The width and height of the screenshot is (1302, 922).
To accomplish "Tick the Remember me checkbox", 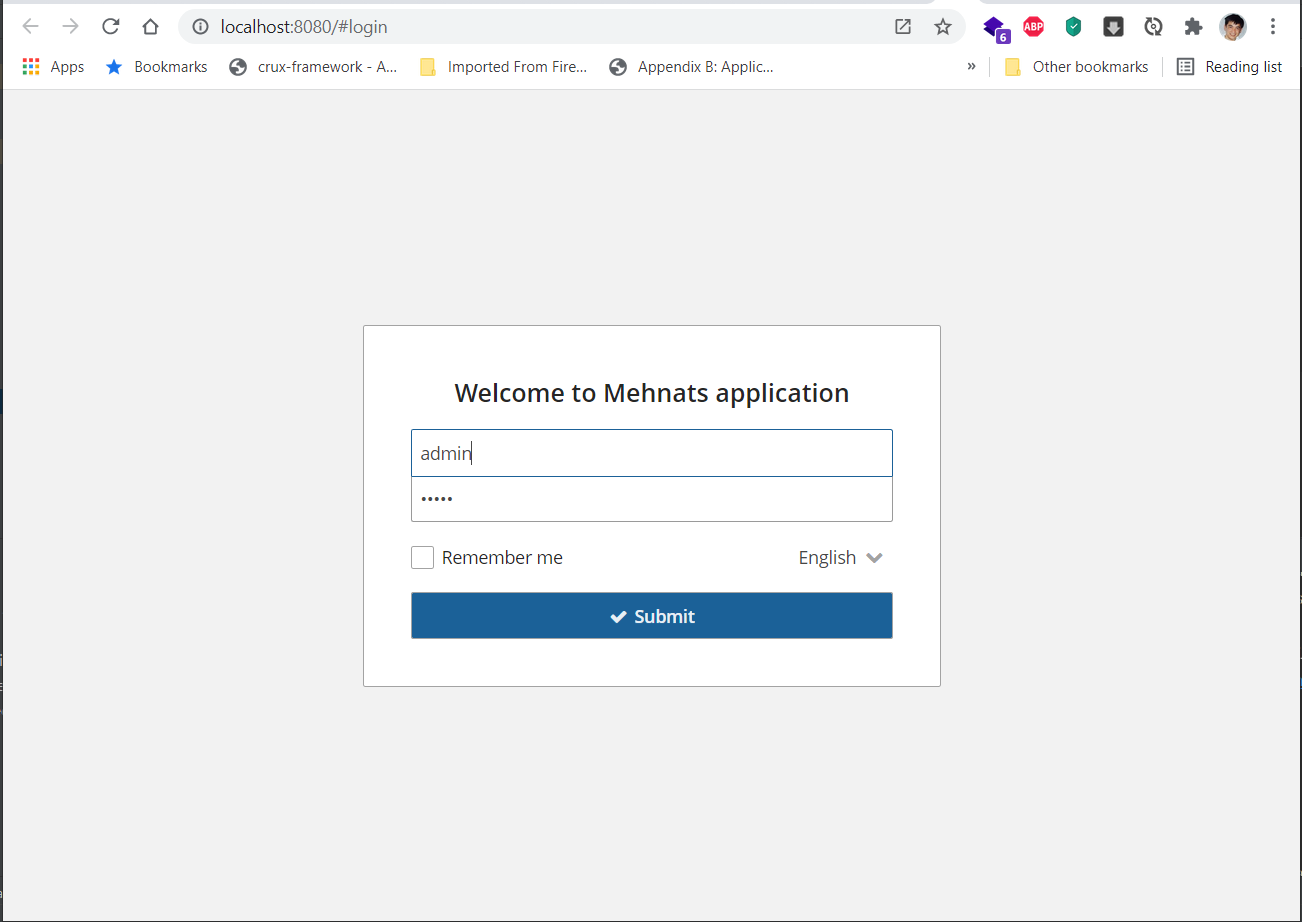I will (x=422, y=557).
